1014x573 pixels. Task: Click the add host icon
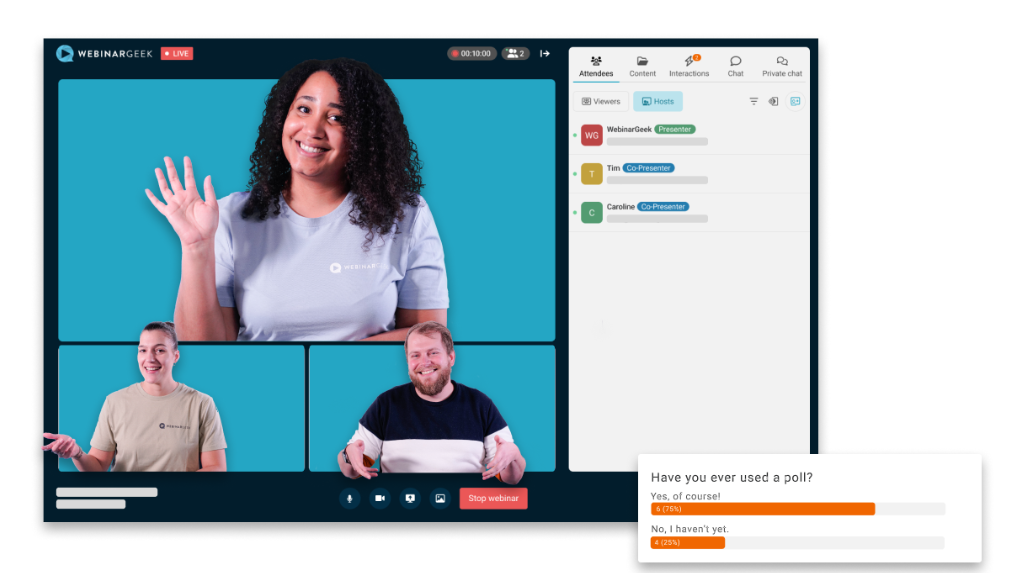tap(794, 101)
